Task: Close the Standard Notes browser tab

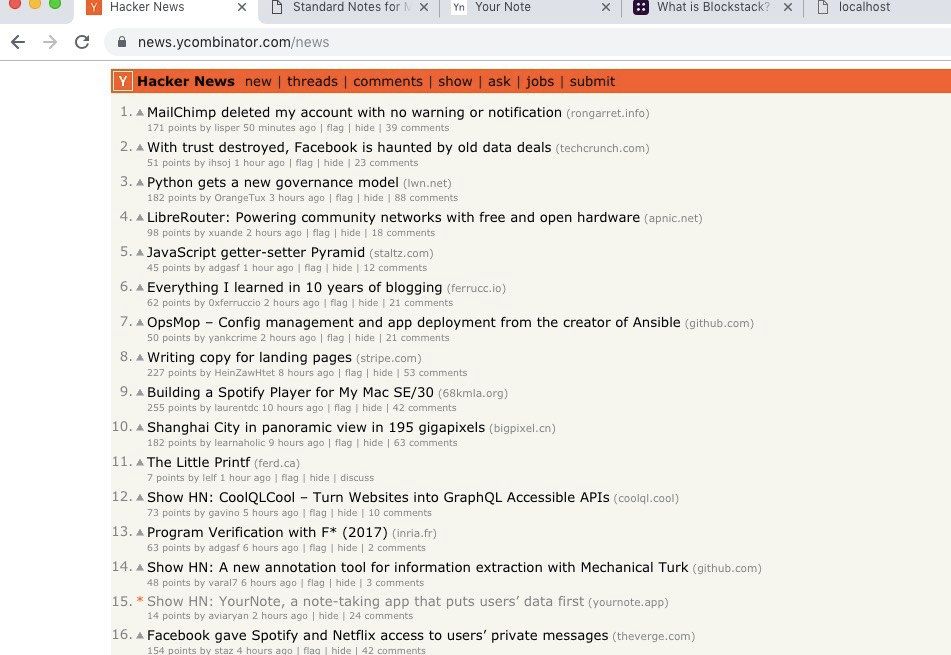Action: pyautogui.click(x=424, y=7)
